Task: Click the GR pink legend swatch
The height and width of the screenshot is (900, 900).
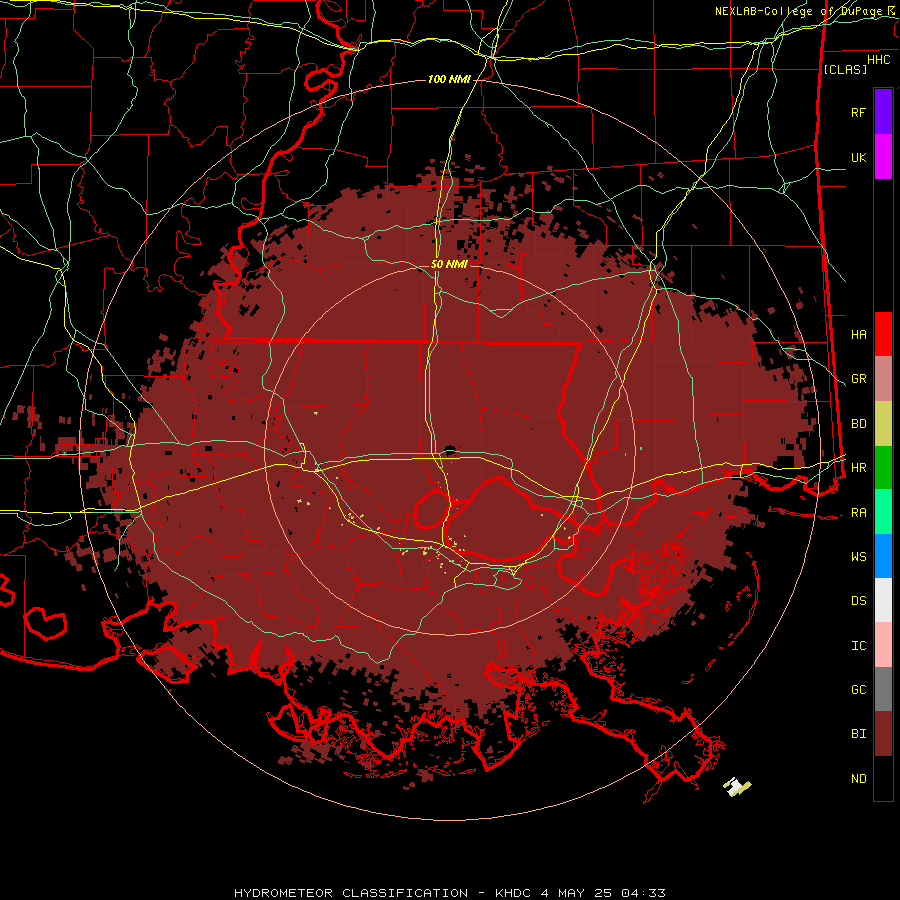Action: click(x=883, y=378)
